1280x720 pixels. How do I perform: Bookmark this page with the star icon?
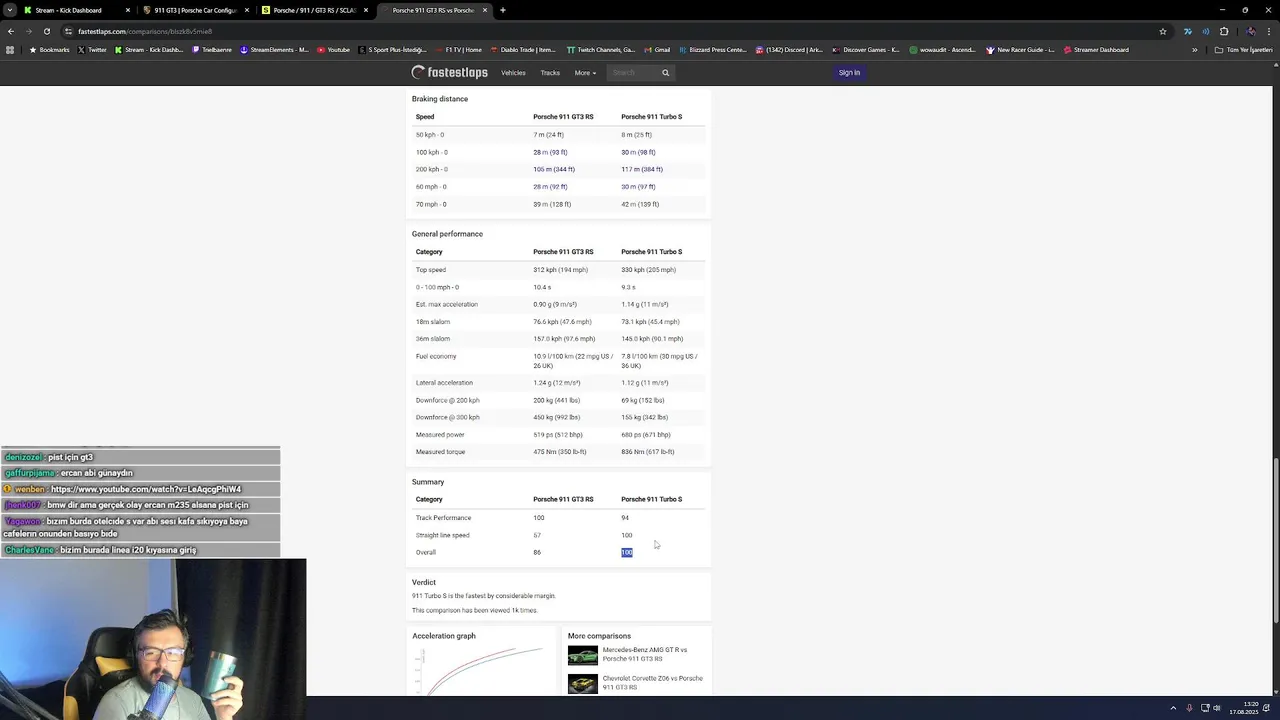pyautogui.click(x=1163, y=31)
